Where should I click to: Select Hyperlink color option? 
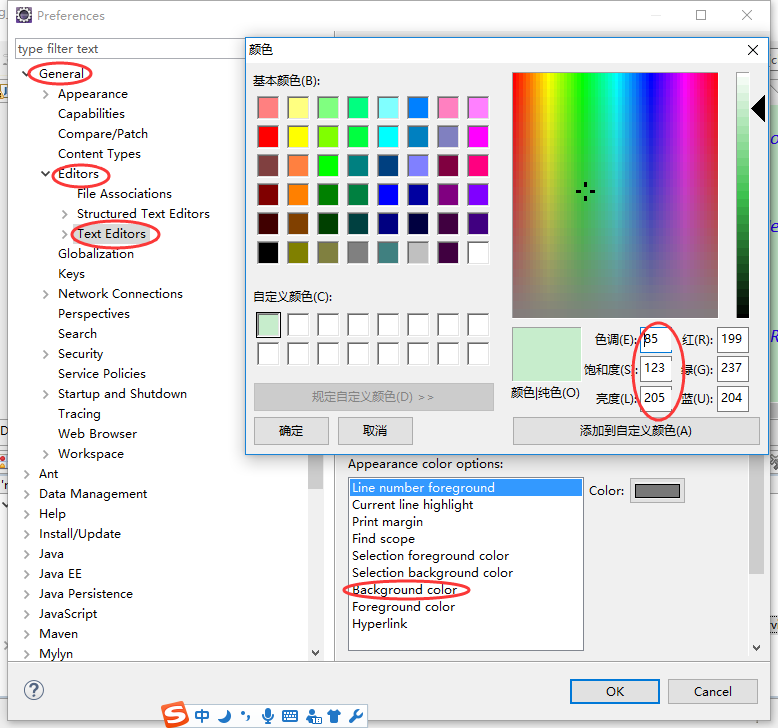tap(380, 624)
